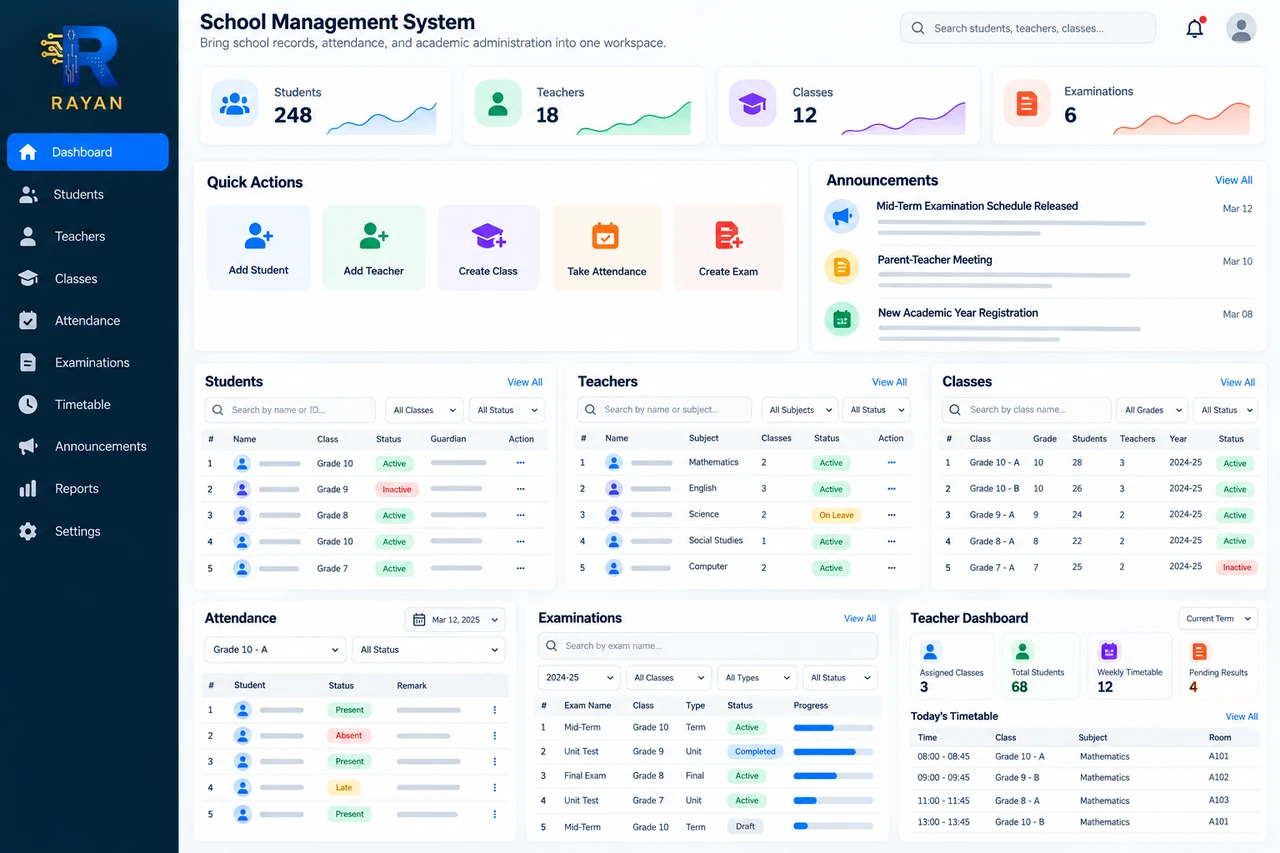Screen dimensions: 1280x853
Task: Click the megaphone icon beside Mid-Term Examination announcement
Action: coord(842,216)
